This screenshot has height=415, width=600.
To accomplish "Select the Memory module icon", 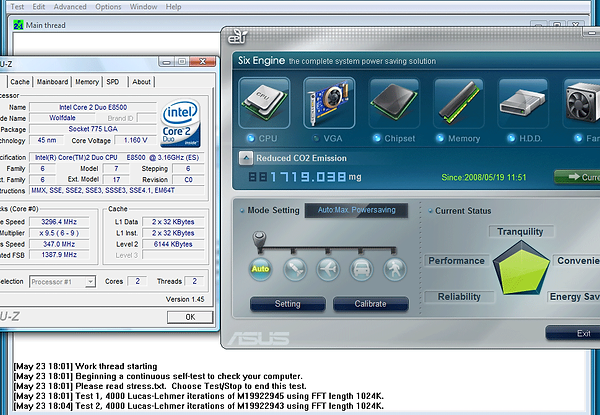I will 458,103.
